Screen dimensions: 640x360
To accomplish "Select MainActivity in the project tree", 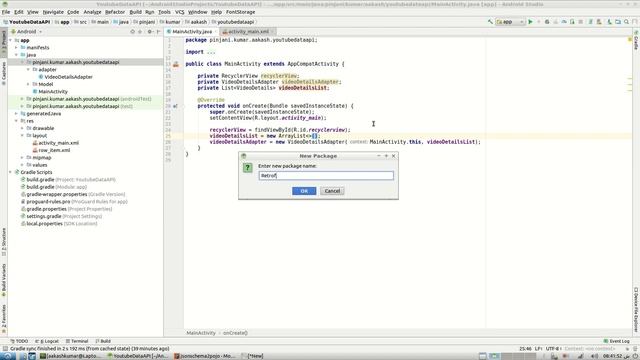I will tap(53, 92).
